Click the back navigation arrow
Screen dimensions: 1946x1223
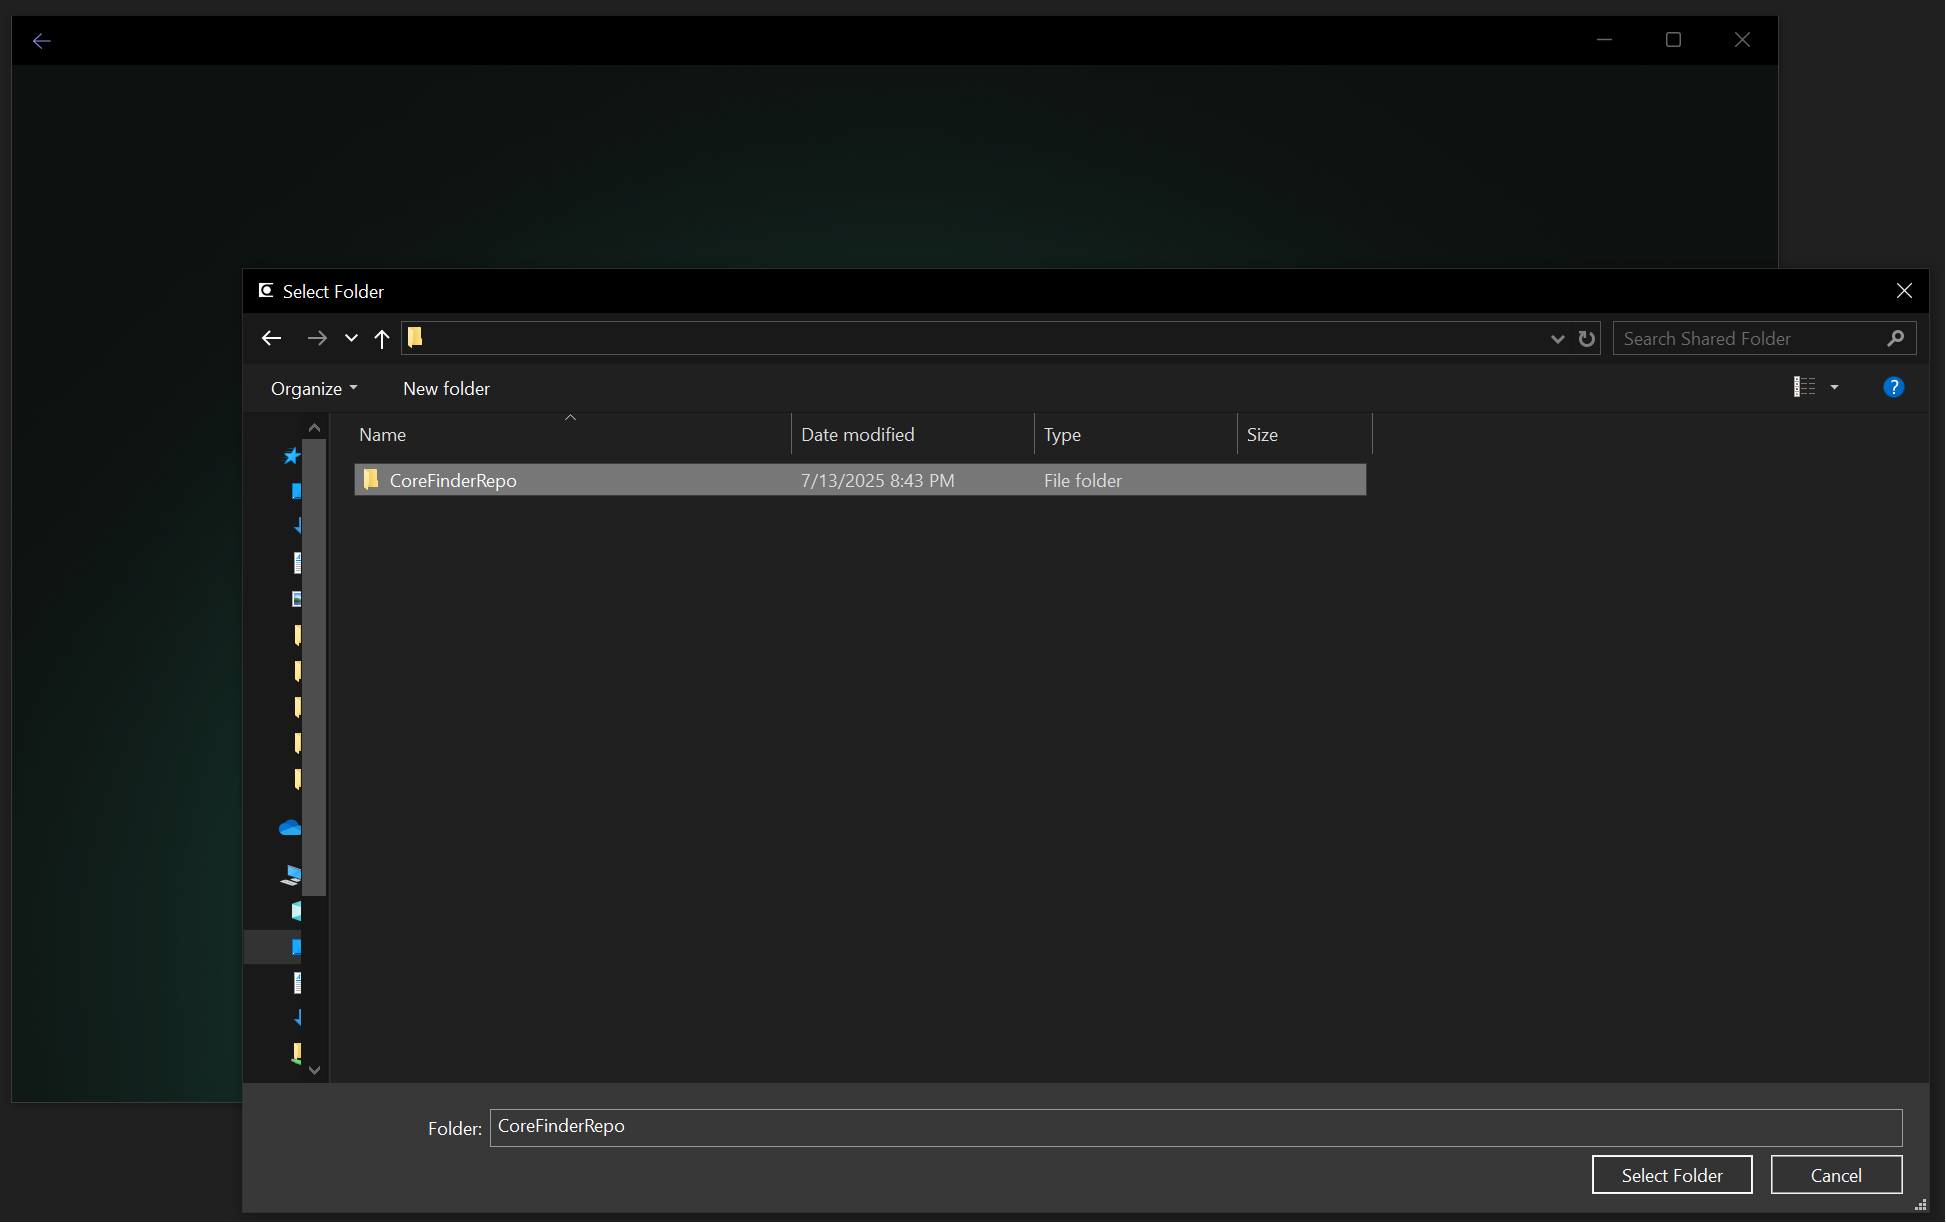pyautogui.click(x=271, y=338)
